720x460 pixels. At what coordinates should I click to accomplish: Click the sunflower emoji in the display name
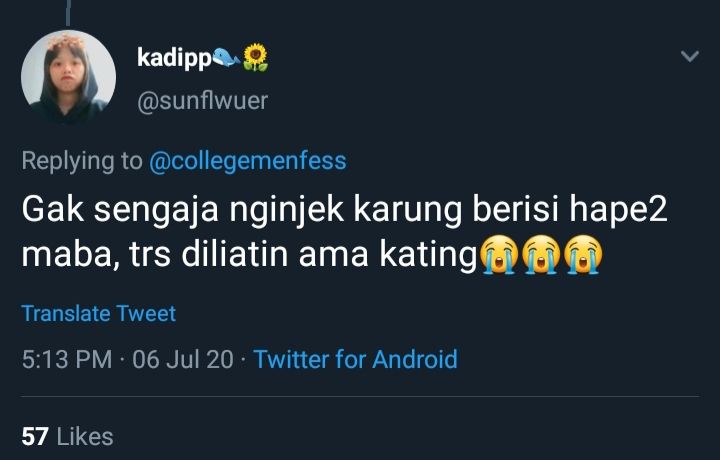(x=257, y=58)
